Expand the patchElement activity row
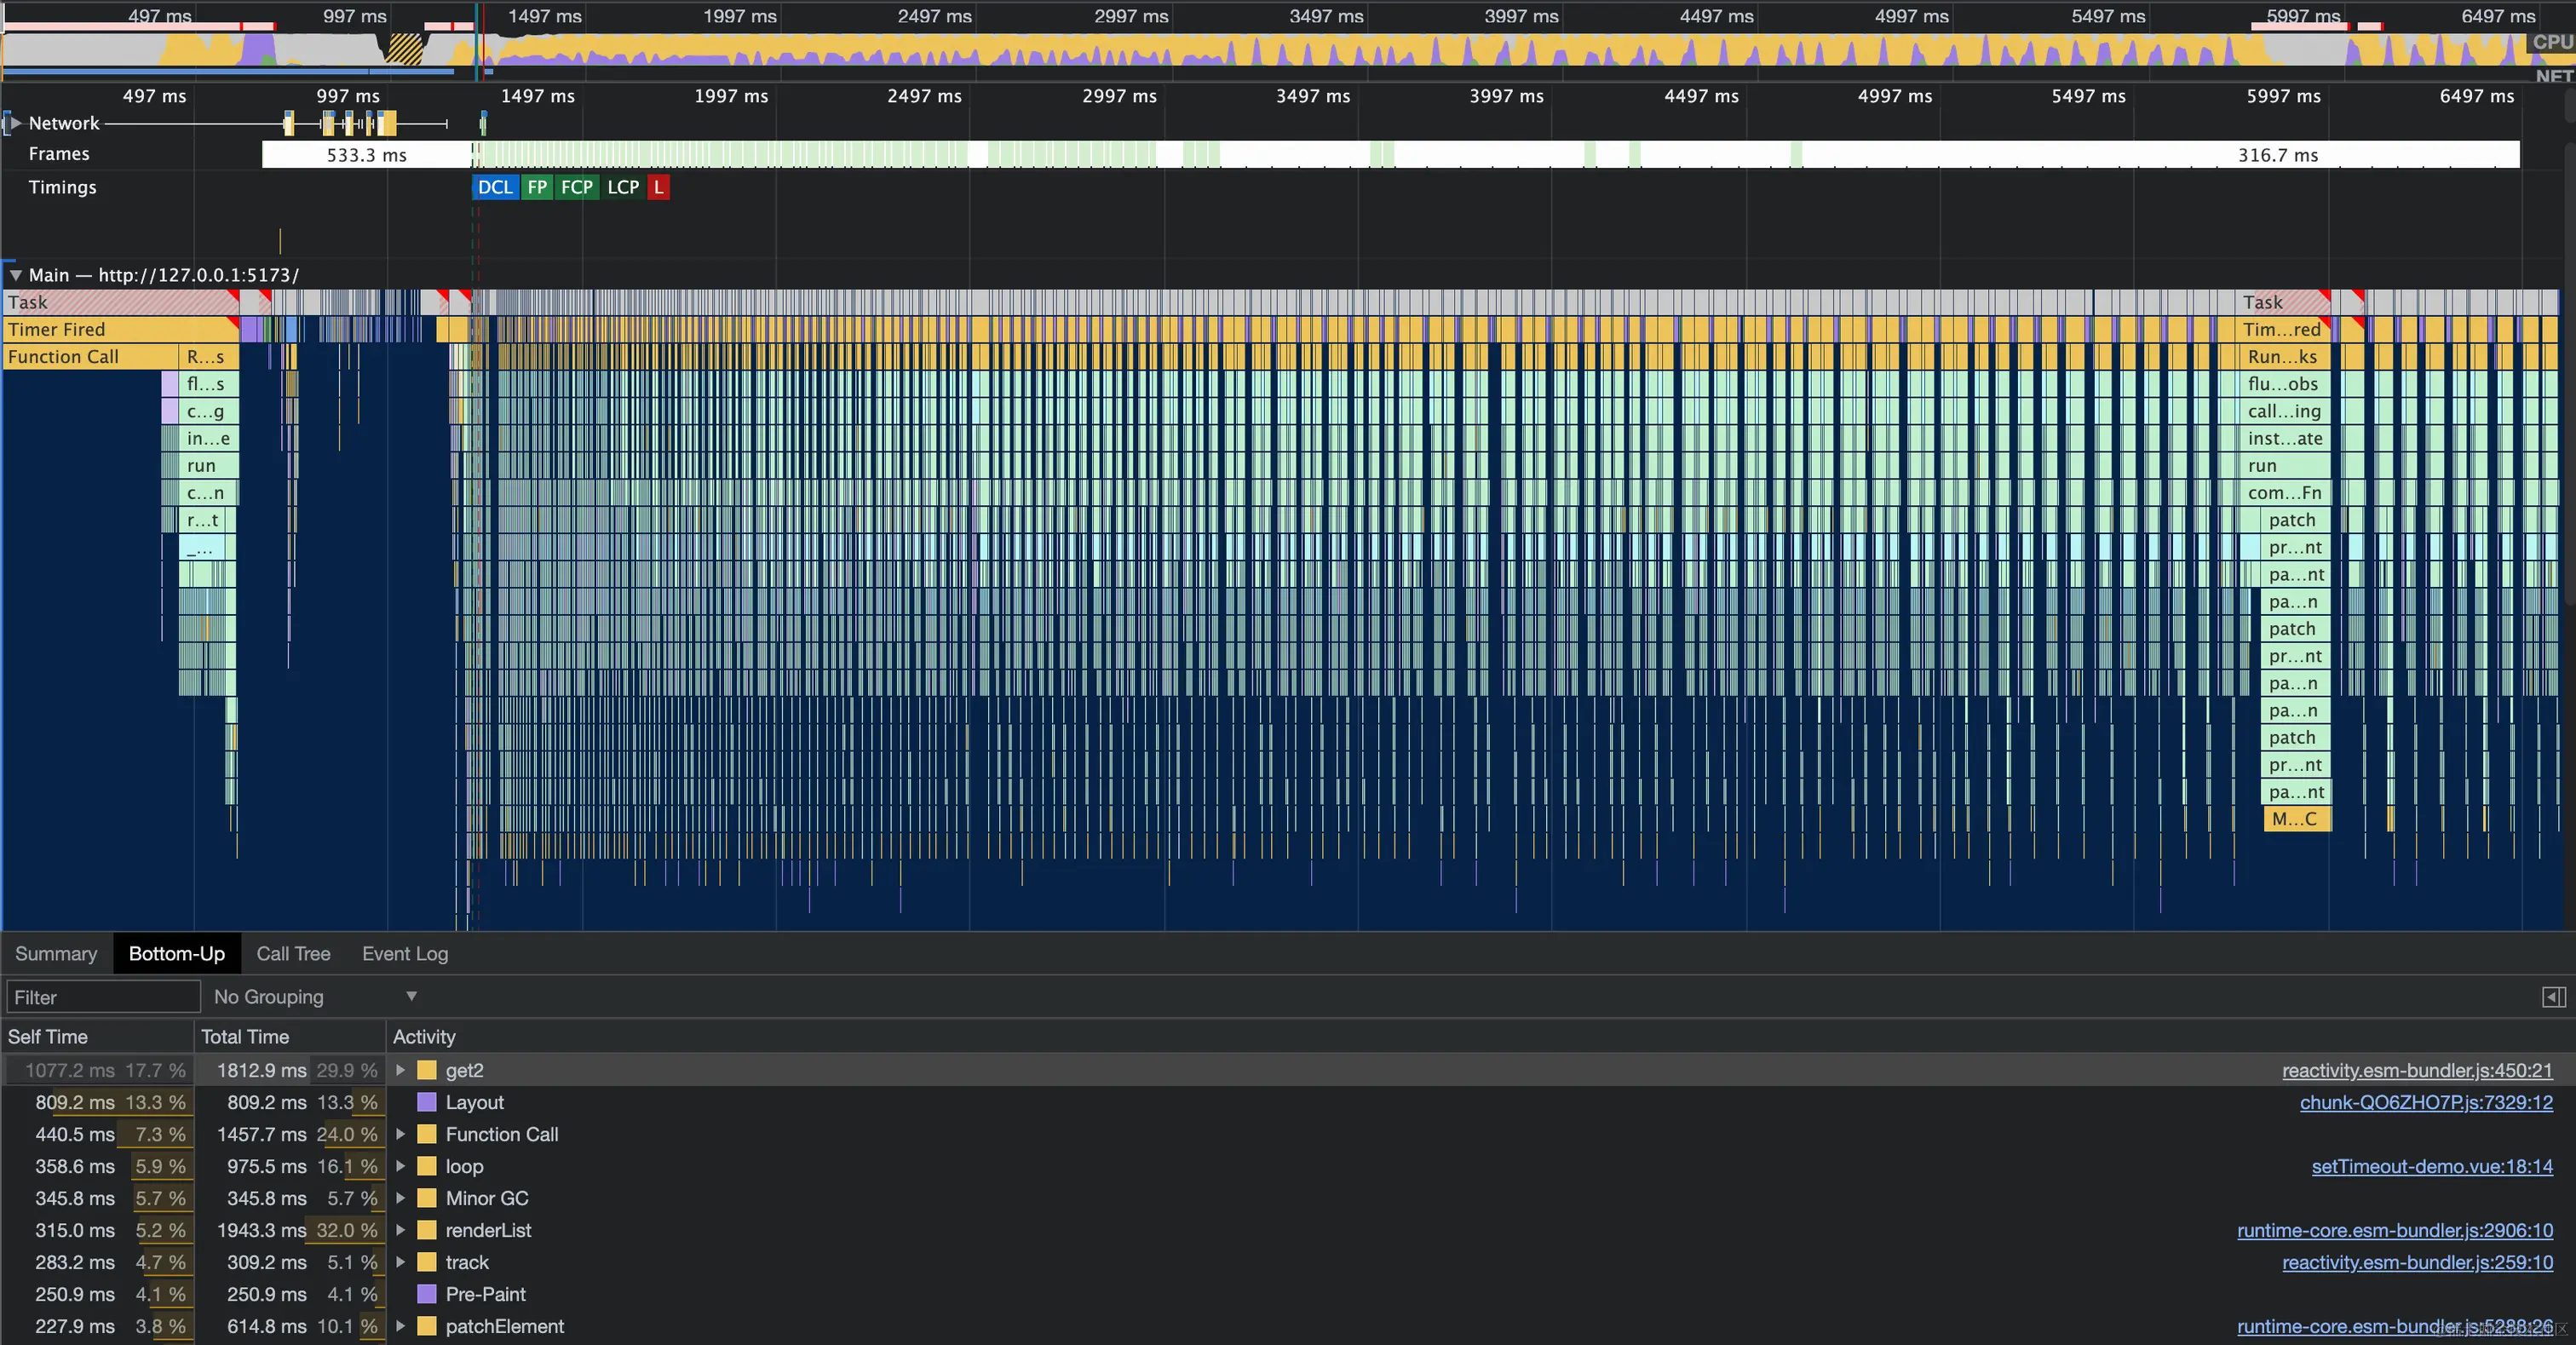The width and height of the screenshot is (2576, 1345). (401, 1326)
